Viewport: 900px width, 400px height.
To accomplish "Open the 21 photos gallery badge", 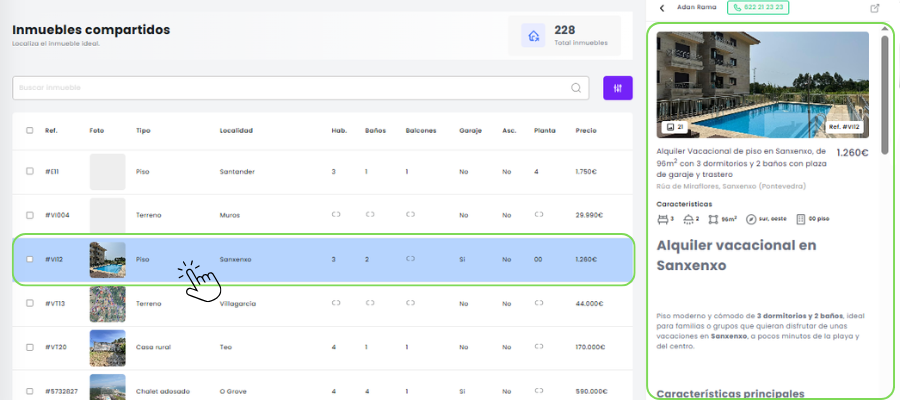I will pyautogui.click(x=674, y=127).
